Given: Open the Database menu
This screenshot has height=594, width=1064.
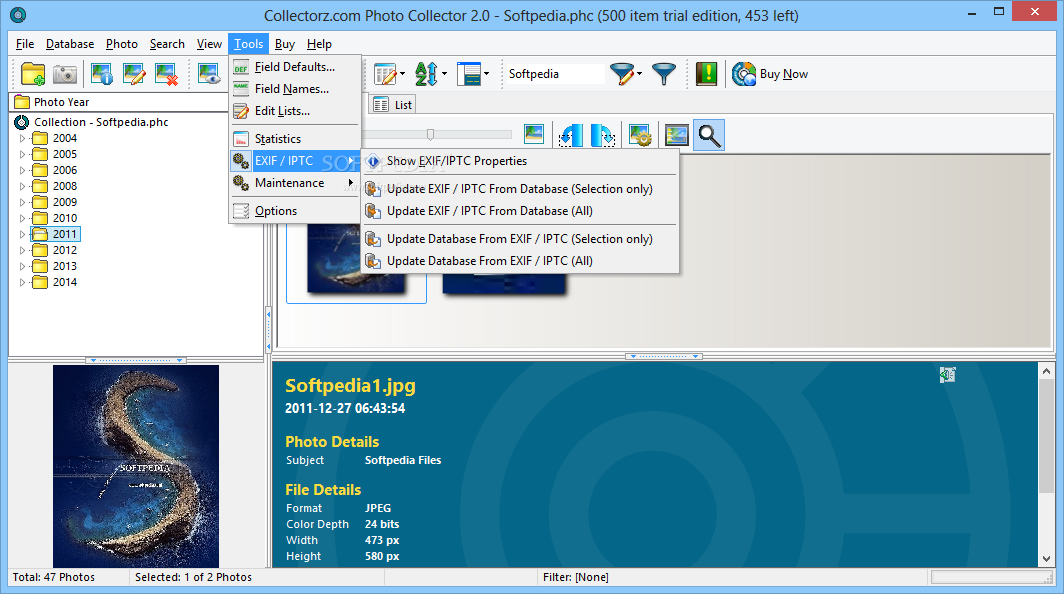Looking at the screenshot, I should 70,44.
